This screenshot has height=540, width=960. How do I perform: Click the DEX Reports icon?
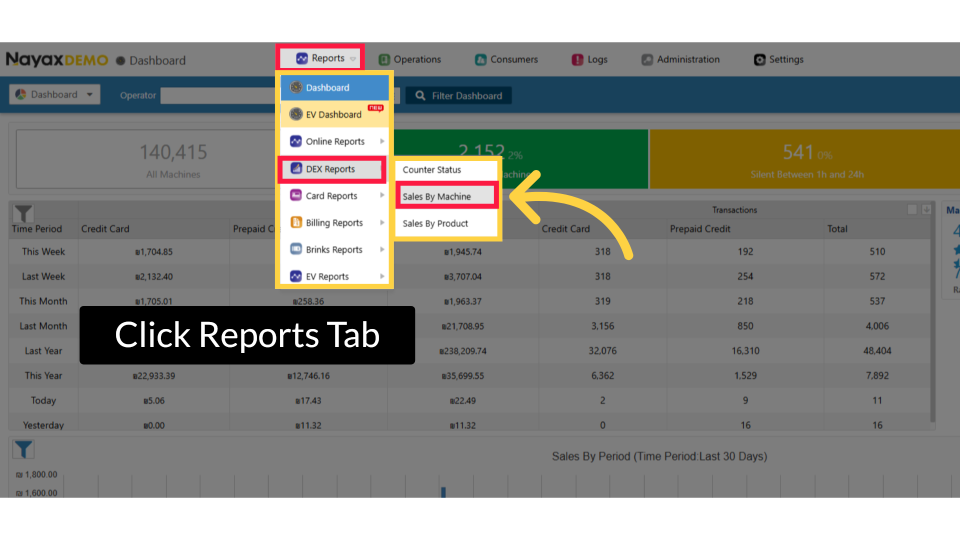coord(296,168)
